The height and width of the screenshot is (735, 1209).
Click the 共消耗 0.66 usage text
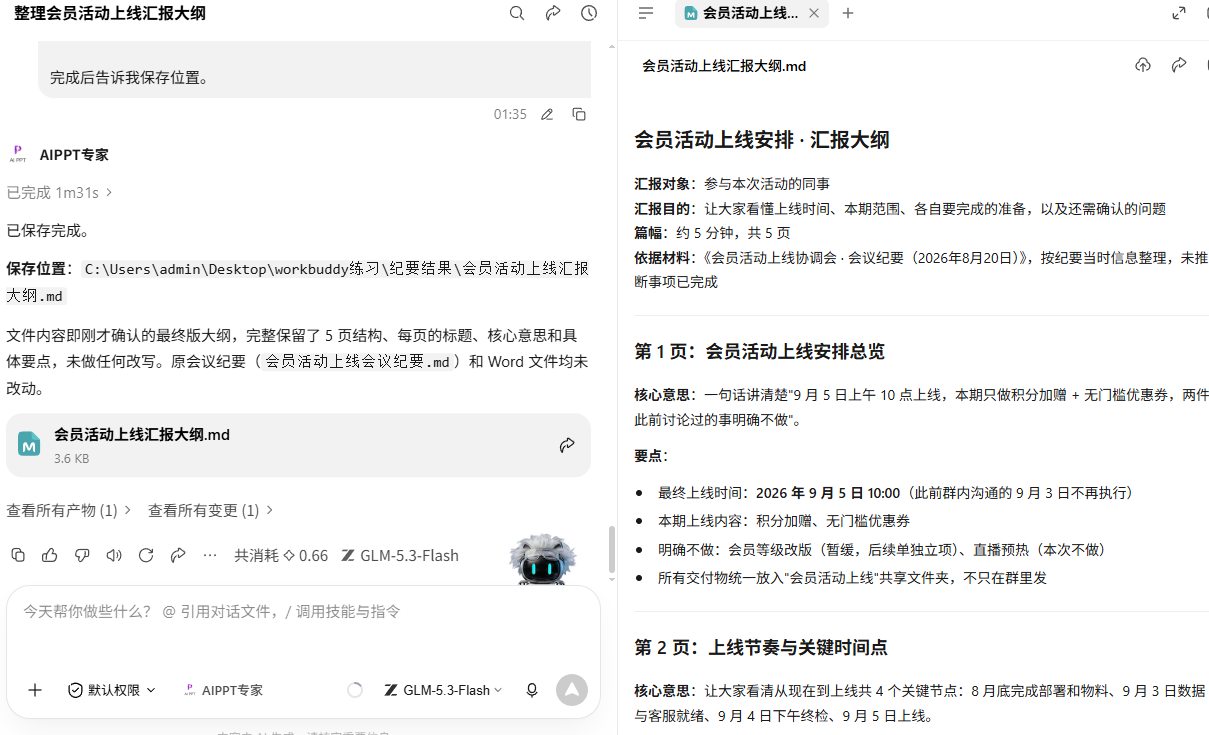pos(281,555)
